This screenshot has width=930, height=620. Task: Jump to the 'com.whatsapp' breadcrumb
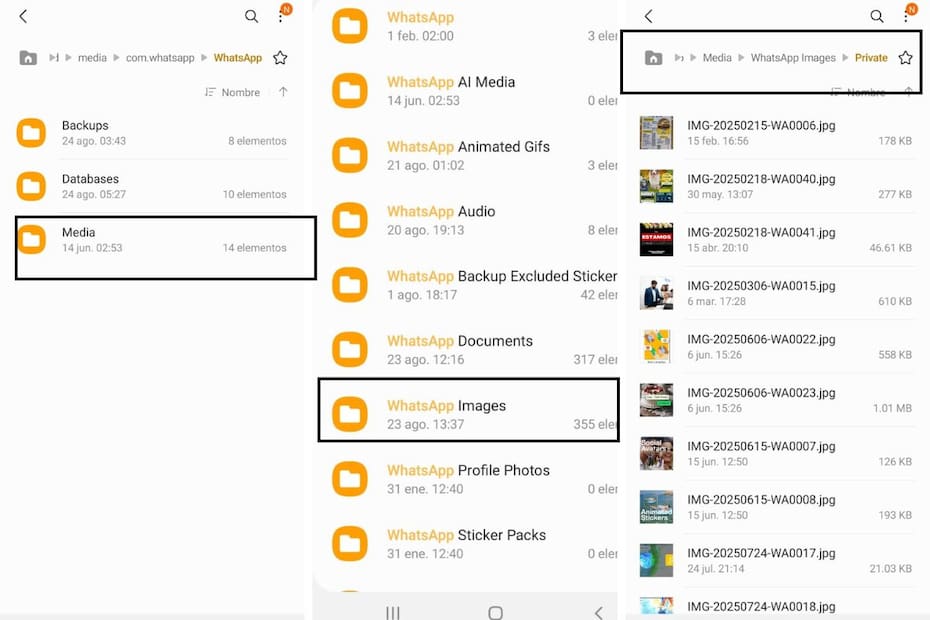(160, 58)
